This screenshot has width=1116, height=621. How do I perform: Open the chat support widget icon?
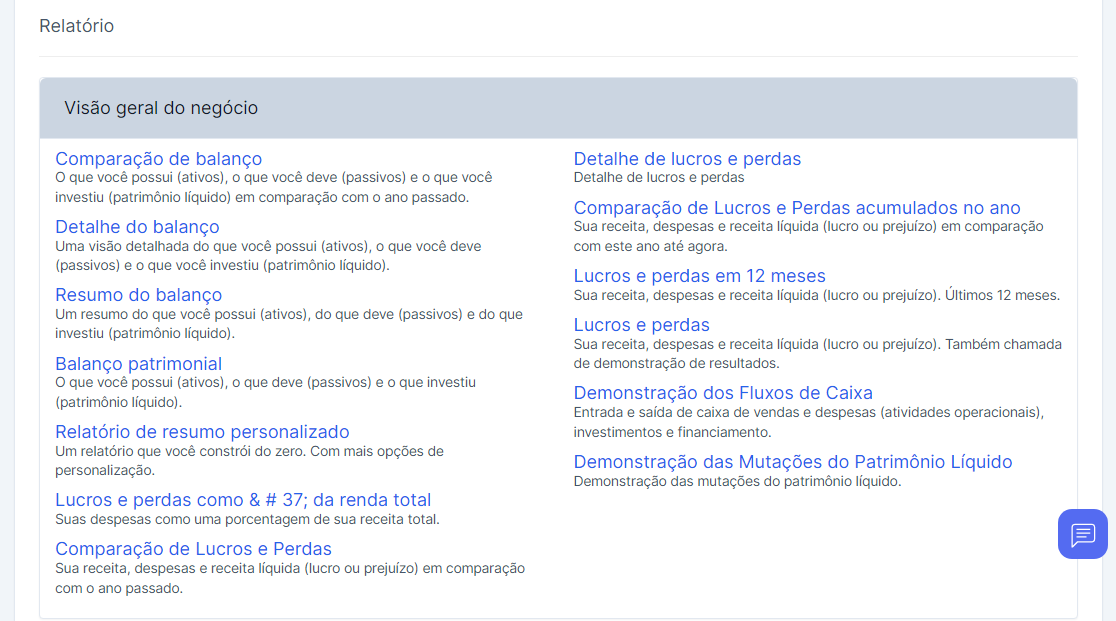tap(1082, 534)
